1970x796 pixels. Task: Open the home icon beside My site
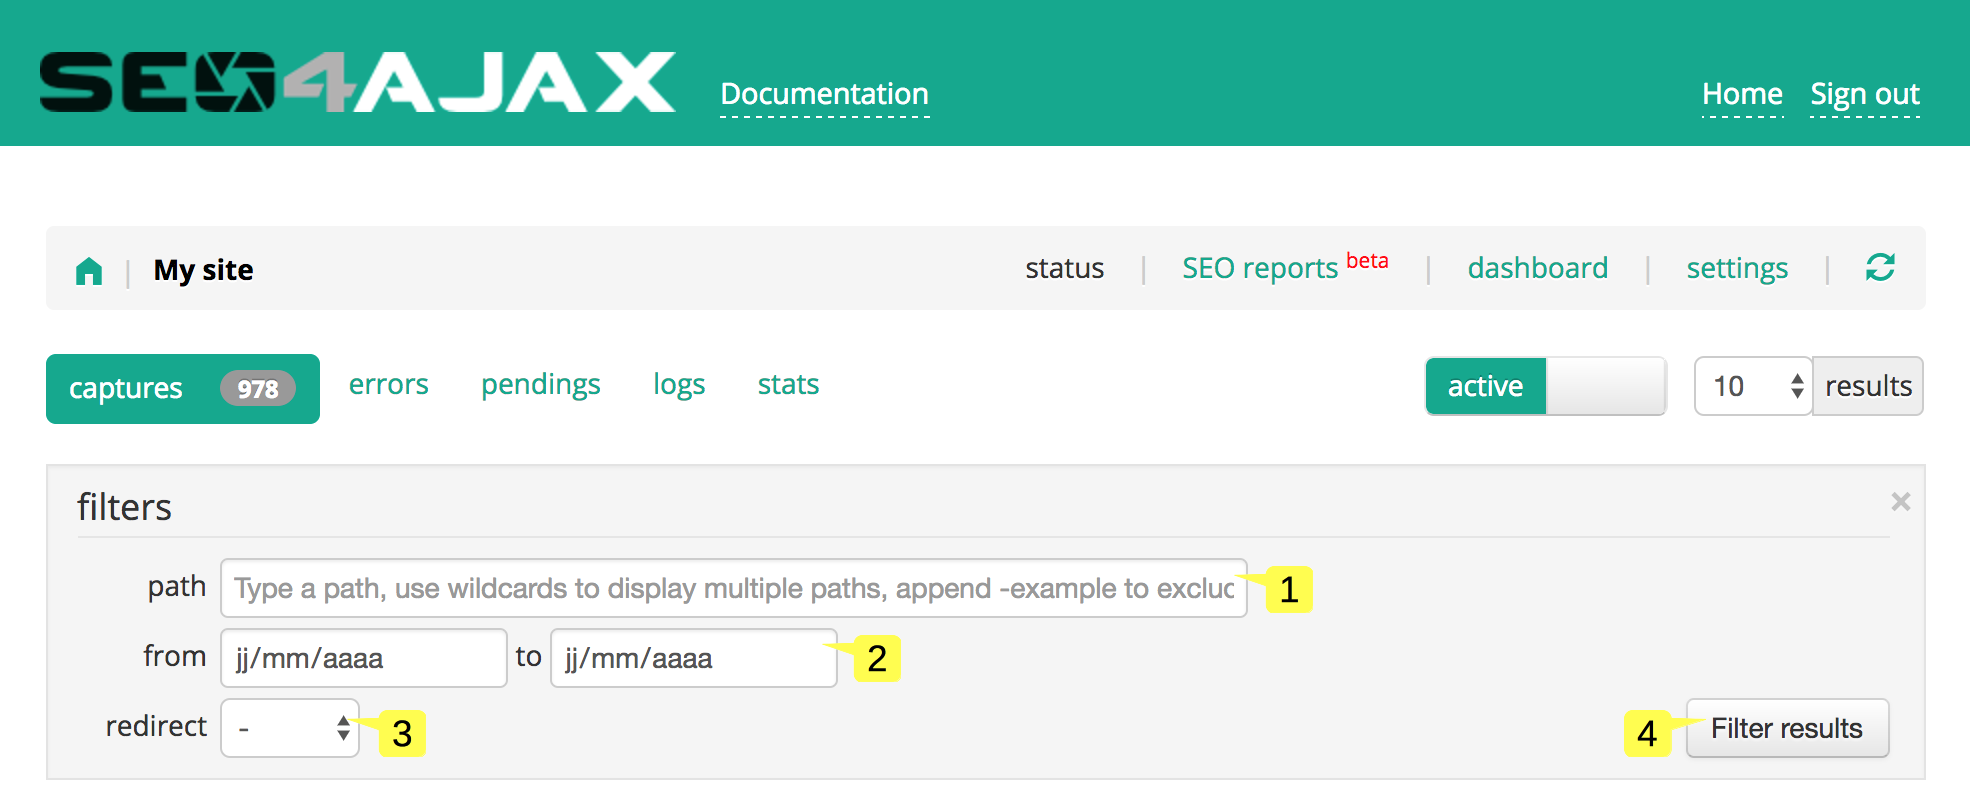pyautogui.click(x=89, y=271)
